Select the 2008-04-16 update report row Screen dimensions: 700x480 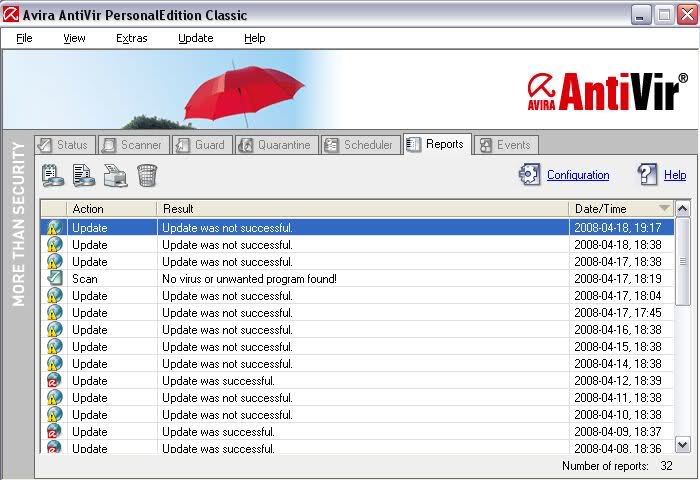click(x=360, y=330)
